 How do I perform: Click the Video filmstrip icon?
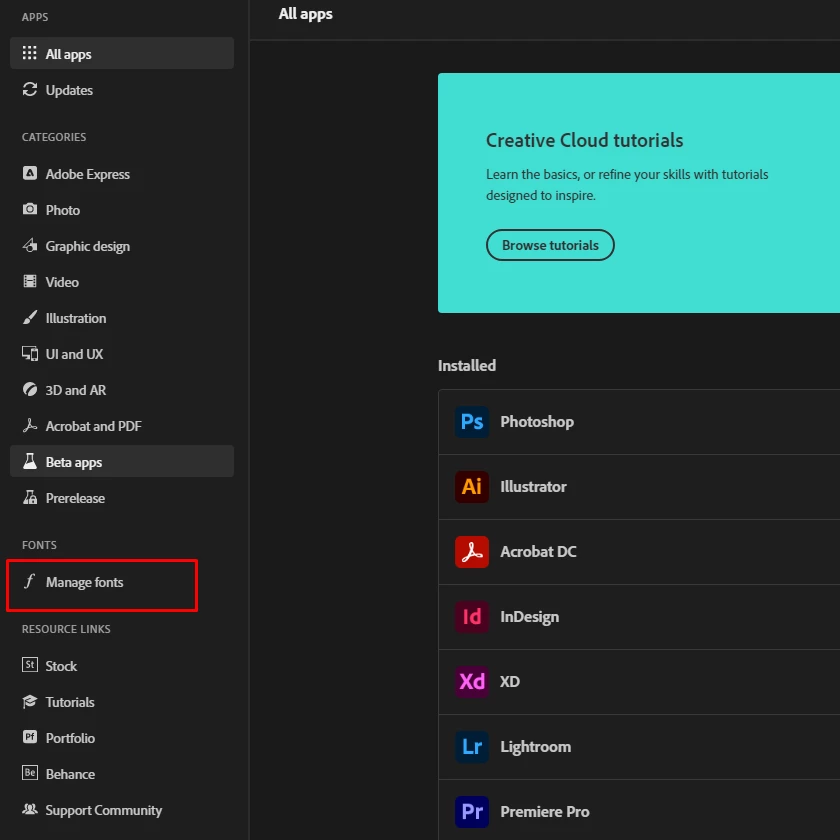30,281
